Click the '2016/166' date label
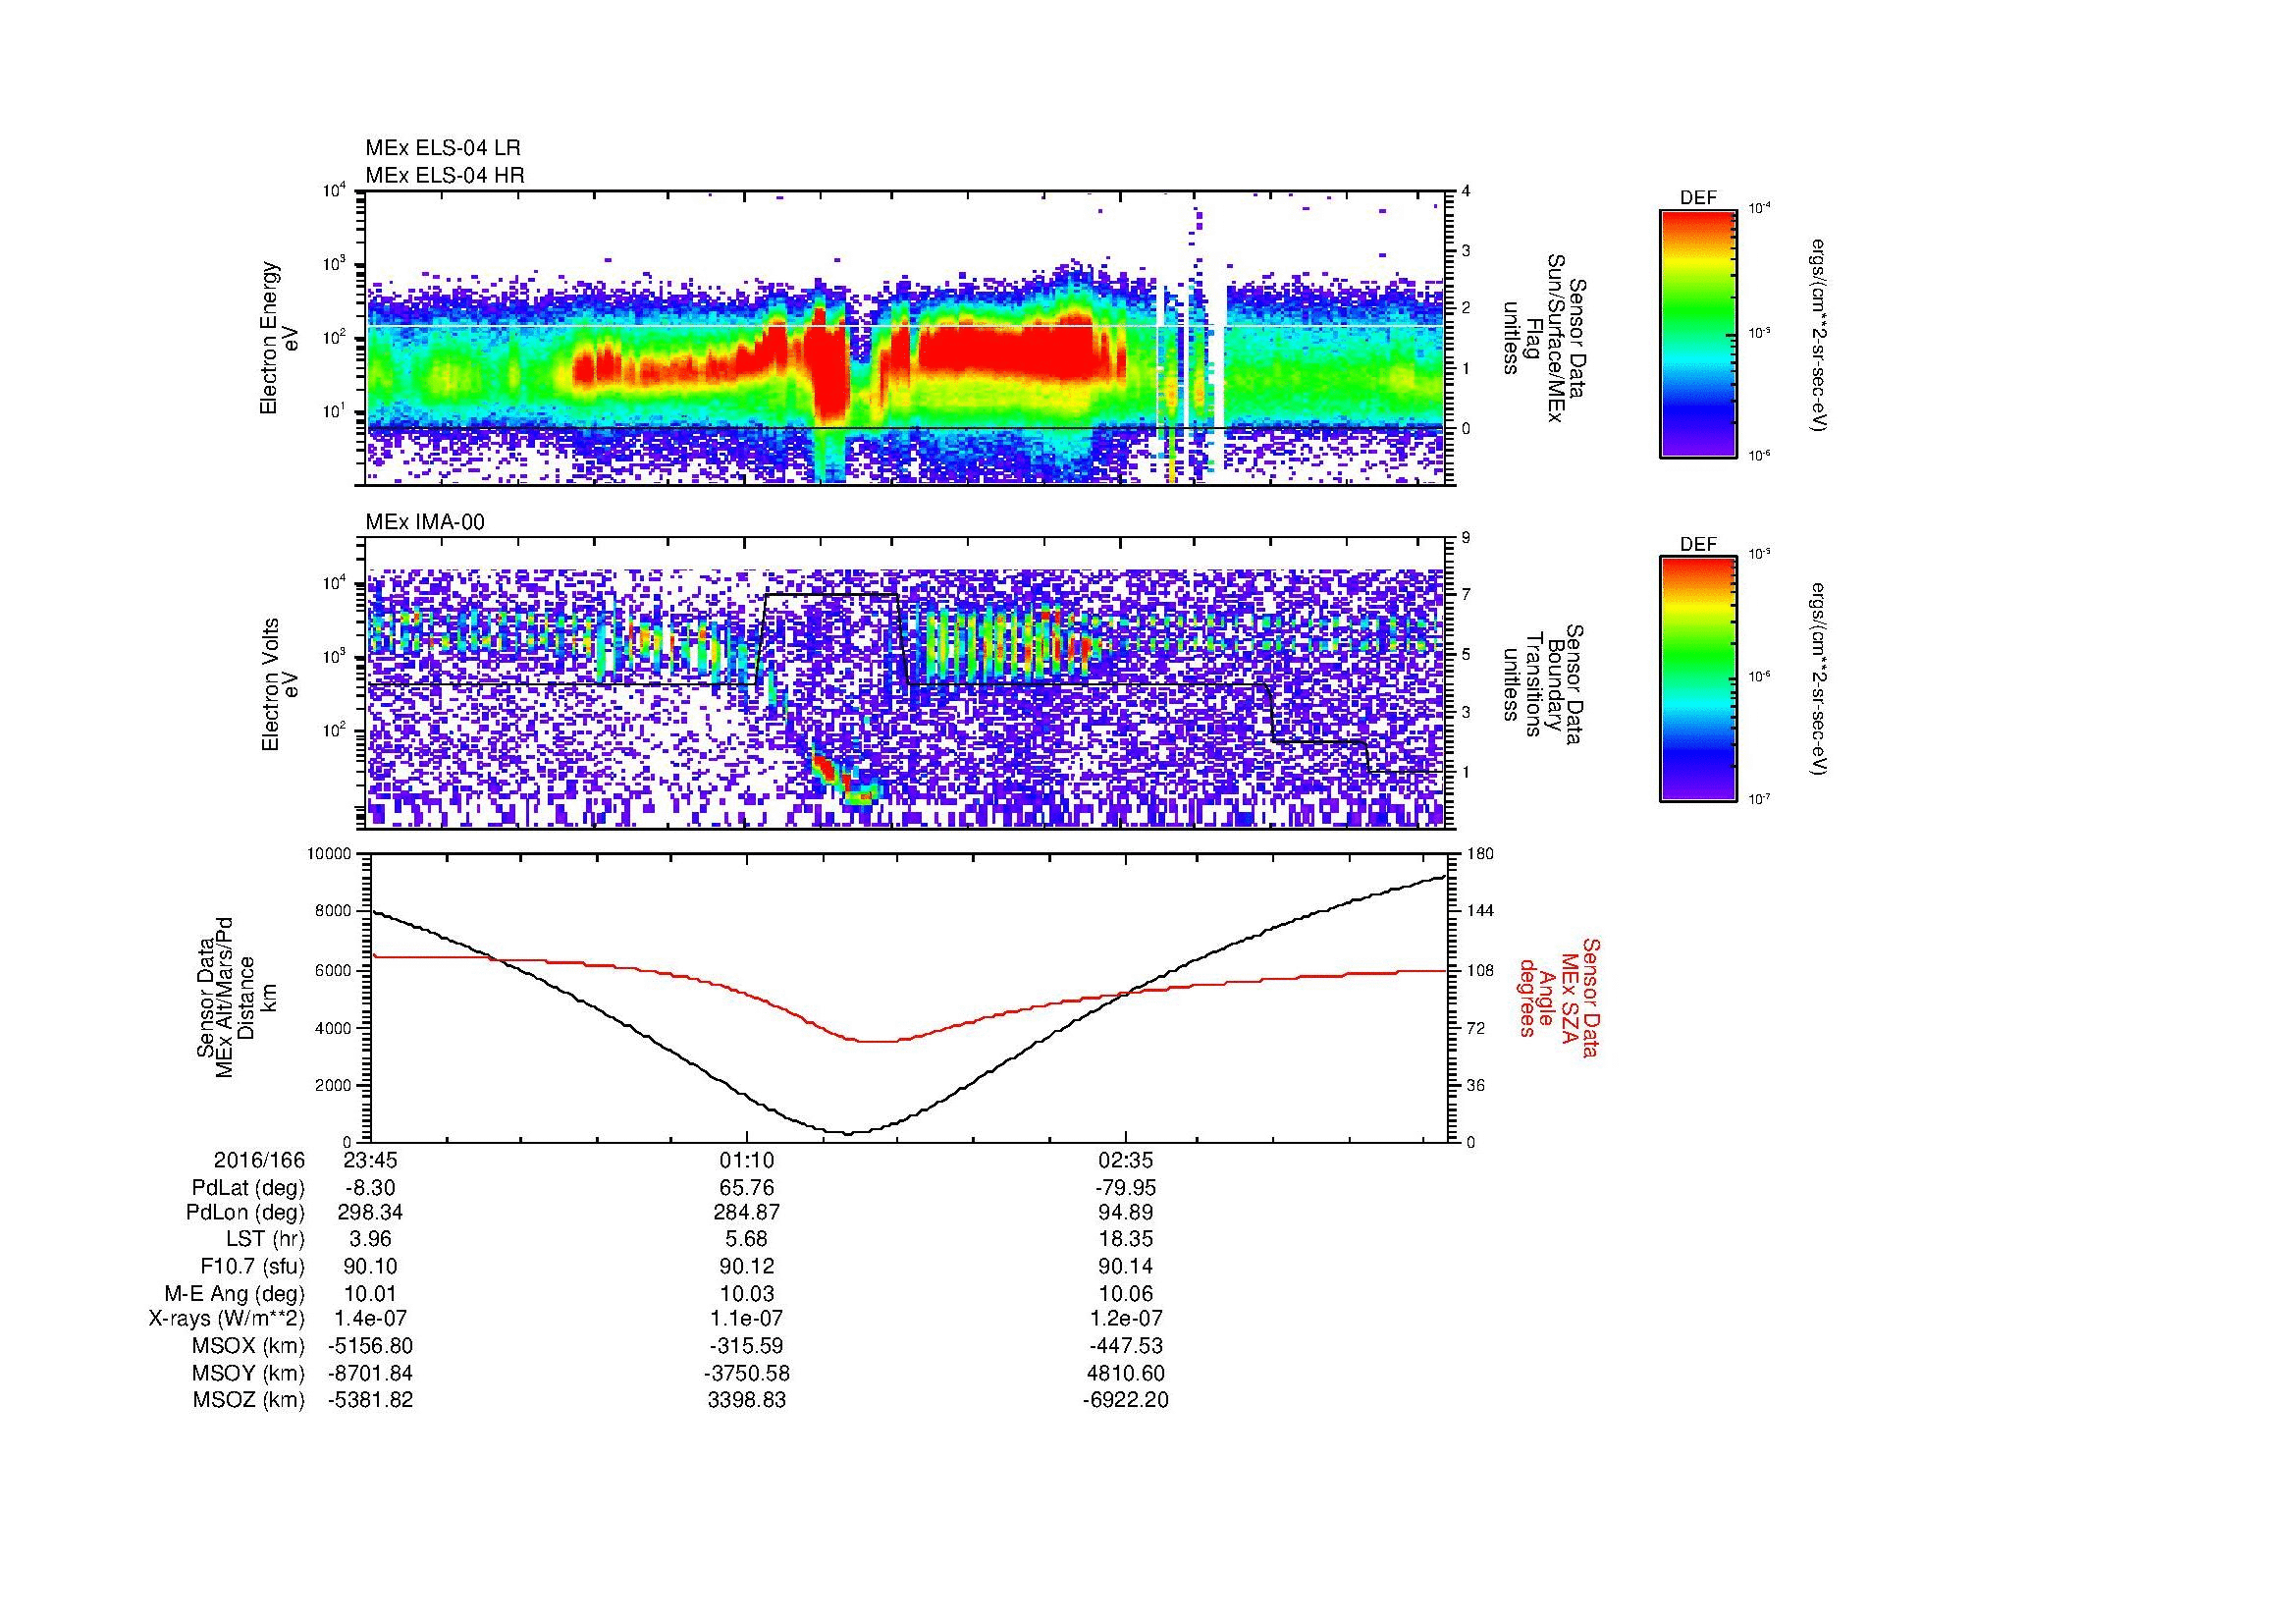The image size is (2296, 1623). coord(259,1161)
